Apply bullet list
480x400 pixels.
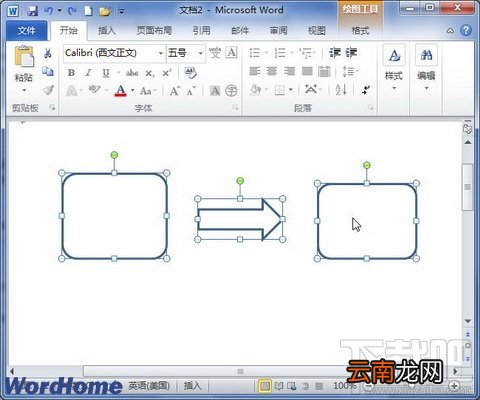click(255, 53)
